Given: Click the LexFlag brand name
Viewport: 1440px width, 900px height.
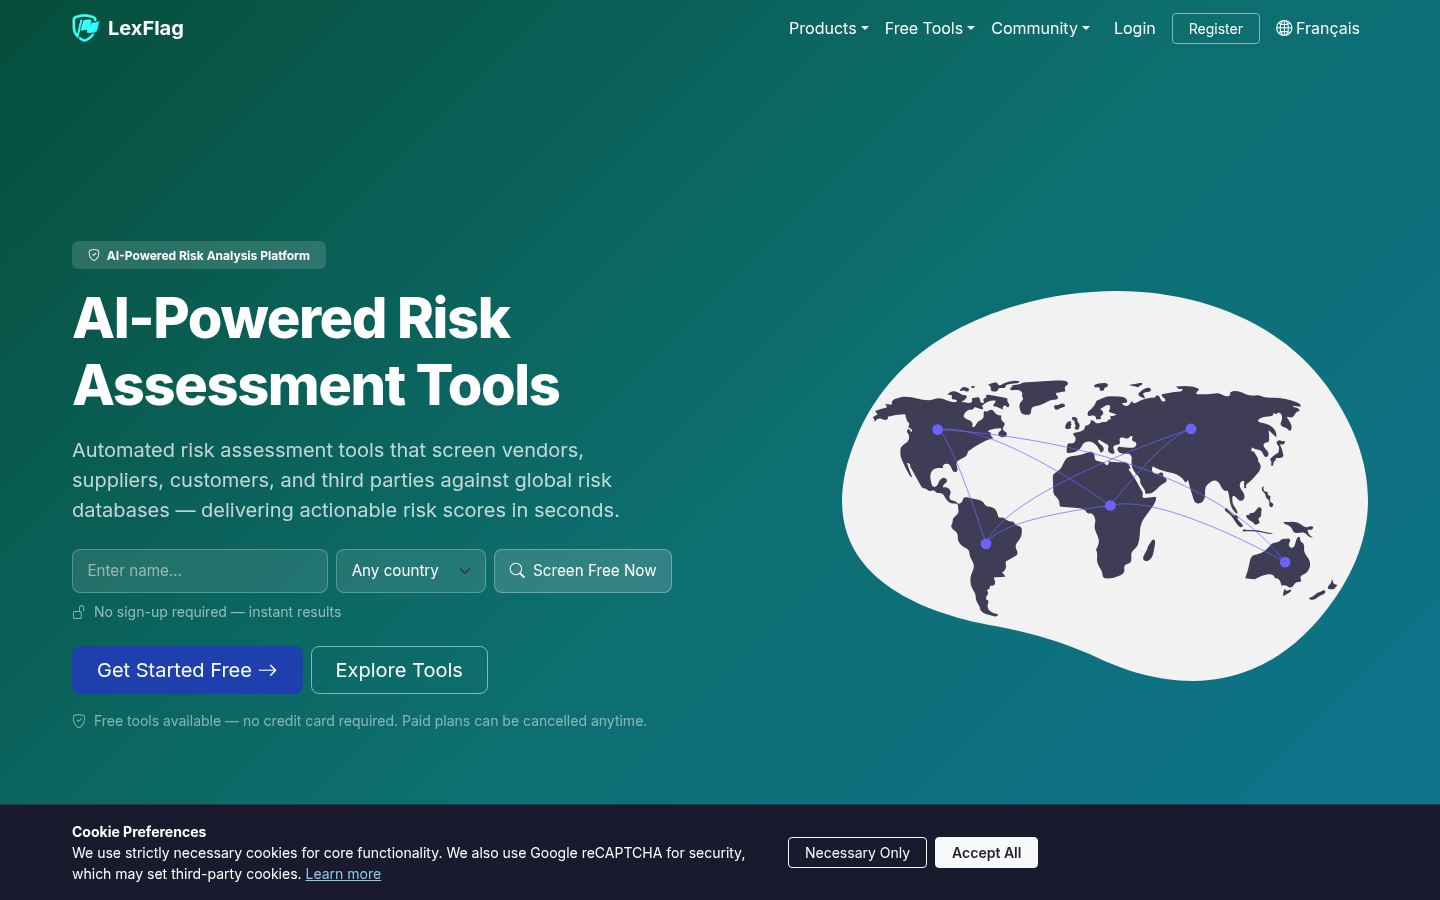Looking at the screenshot, I should [146, 28].
